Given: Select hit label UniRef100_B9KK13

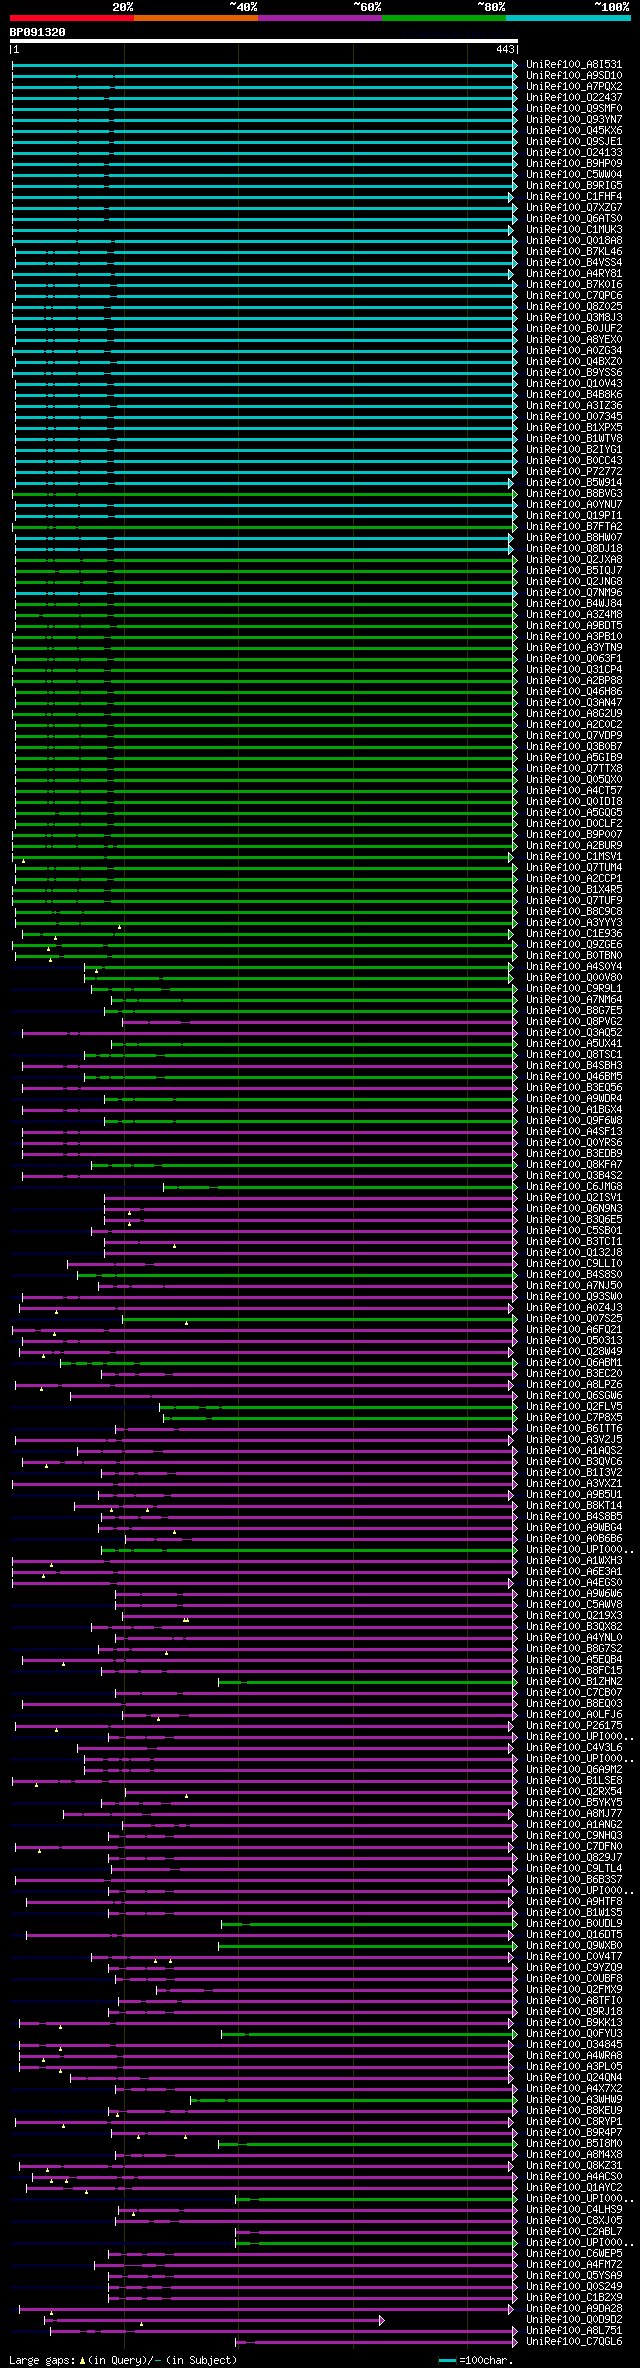Looking at the screenshot, I should coord(574,2023).
